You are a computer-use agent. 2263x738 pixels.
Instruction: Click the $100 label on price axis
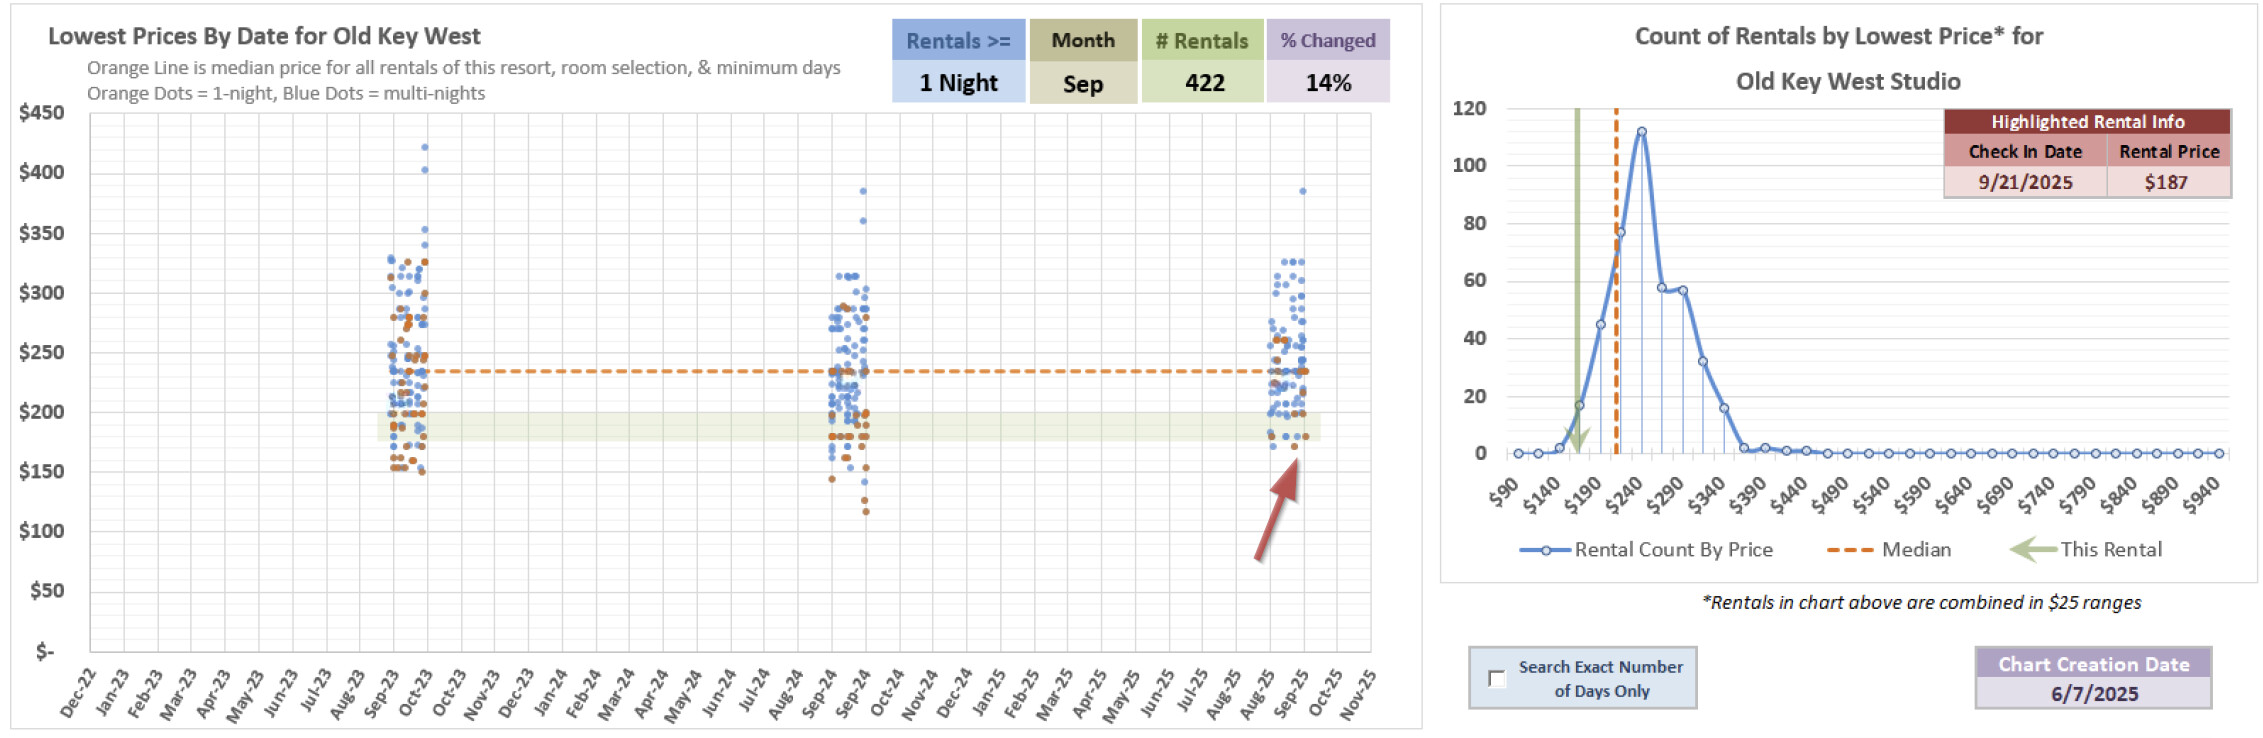tap(41, 531)
